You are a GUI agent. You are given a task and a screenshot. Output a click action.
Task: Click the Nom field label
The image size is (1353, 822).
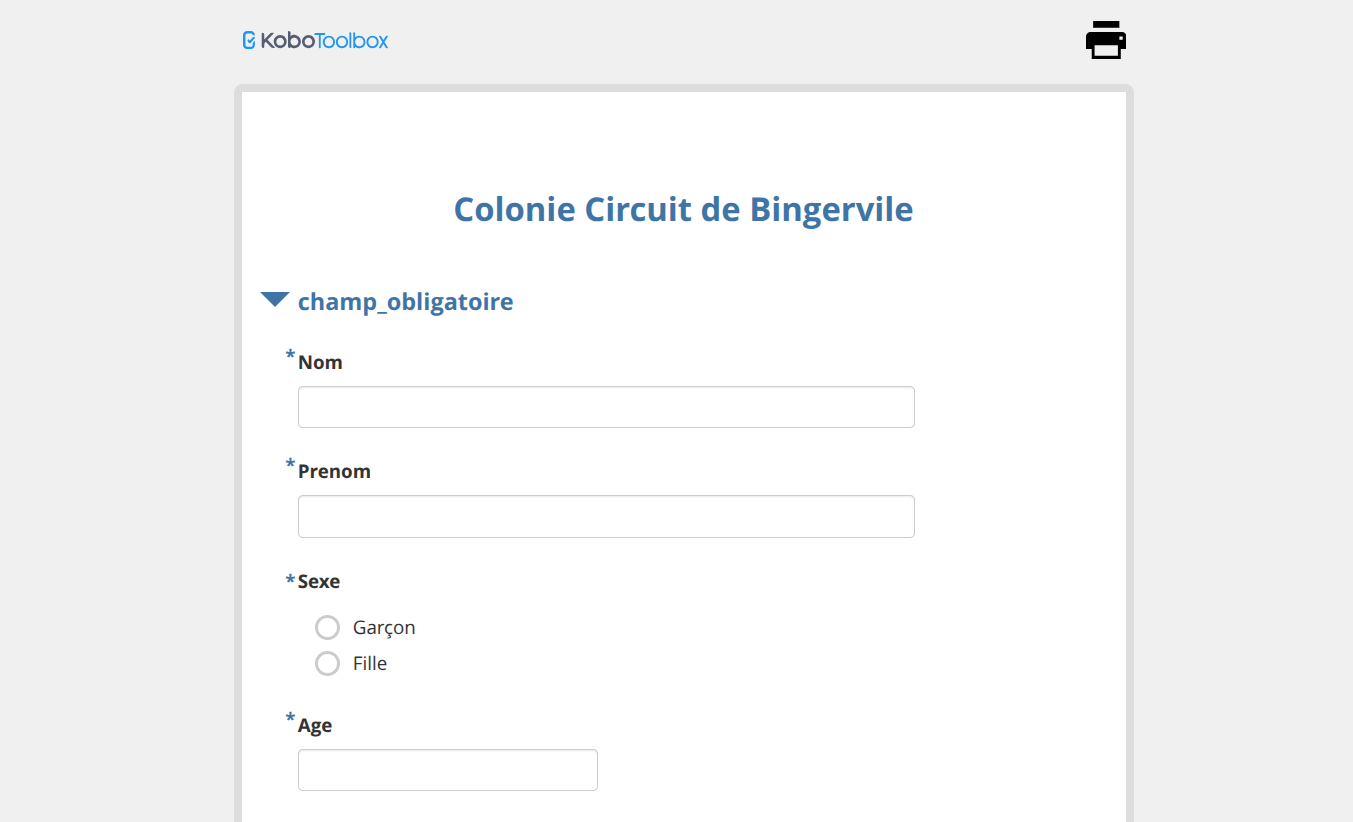click(x=320, y=363)
